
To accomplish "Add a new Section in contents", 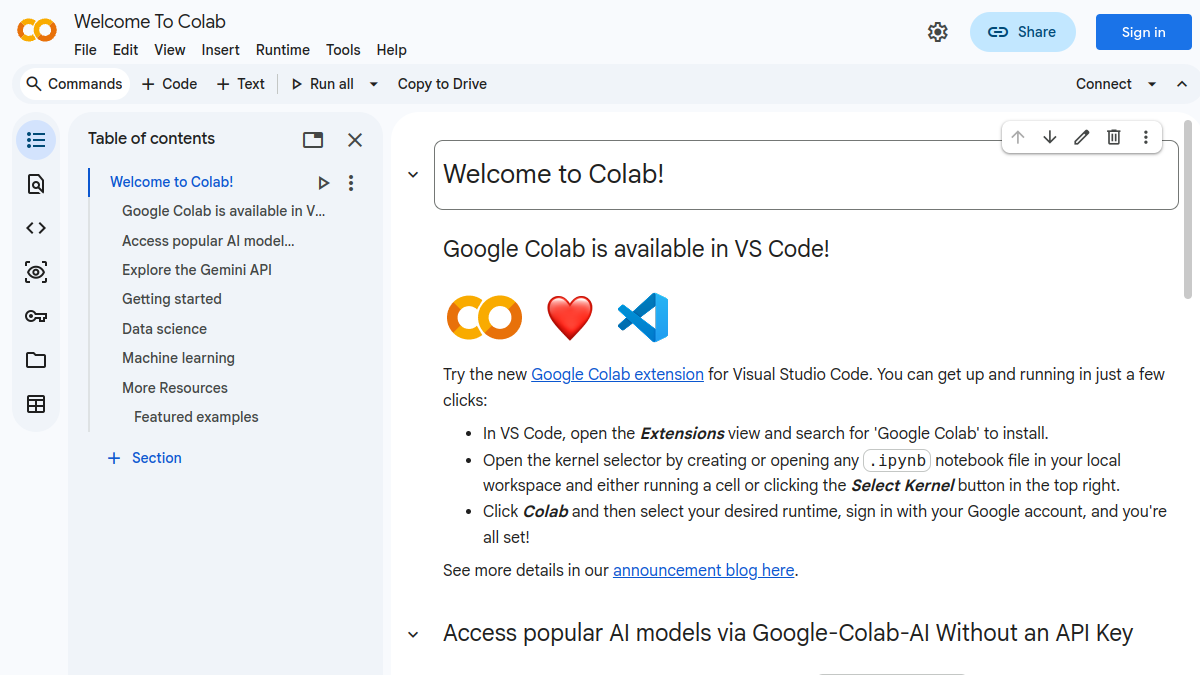I will 145,458.
